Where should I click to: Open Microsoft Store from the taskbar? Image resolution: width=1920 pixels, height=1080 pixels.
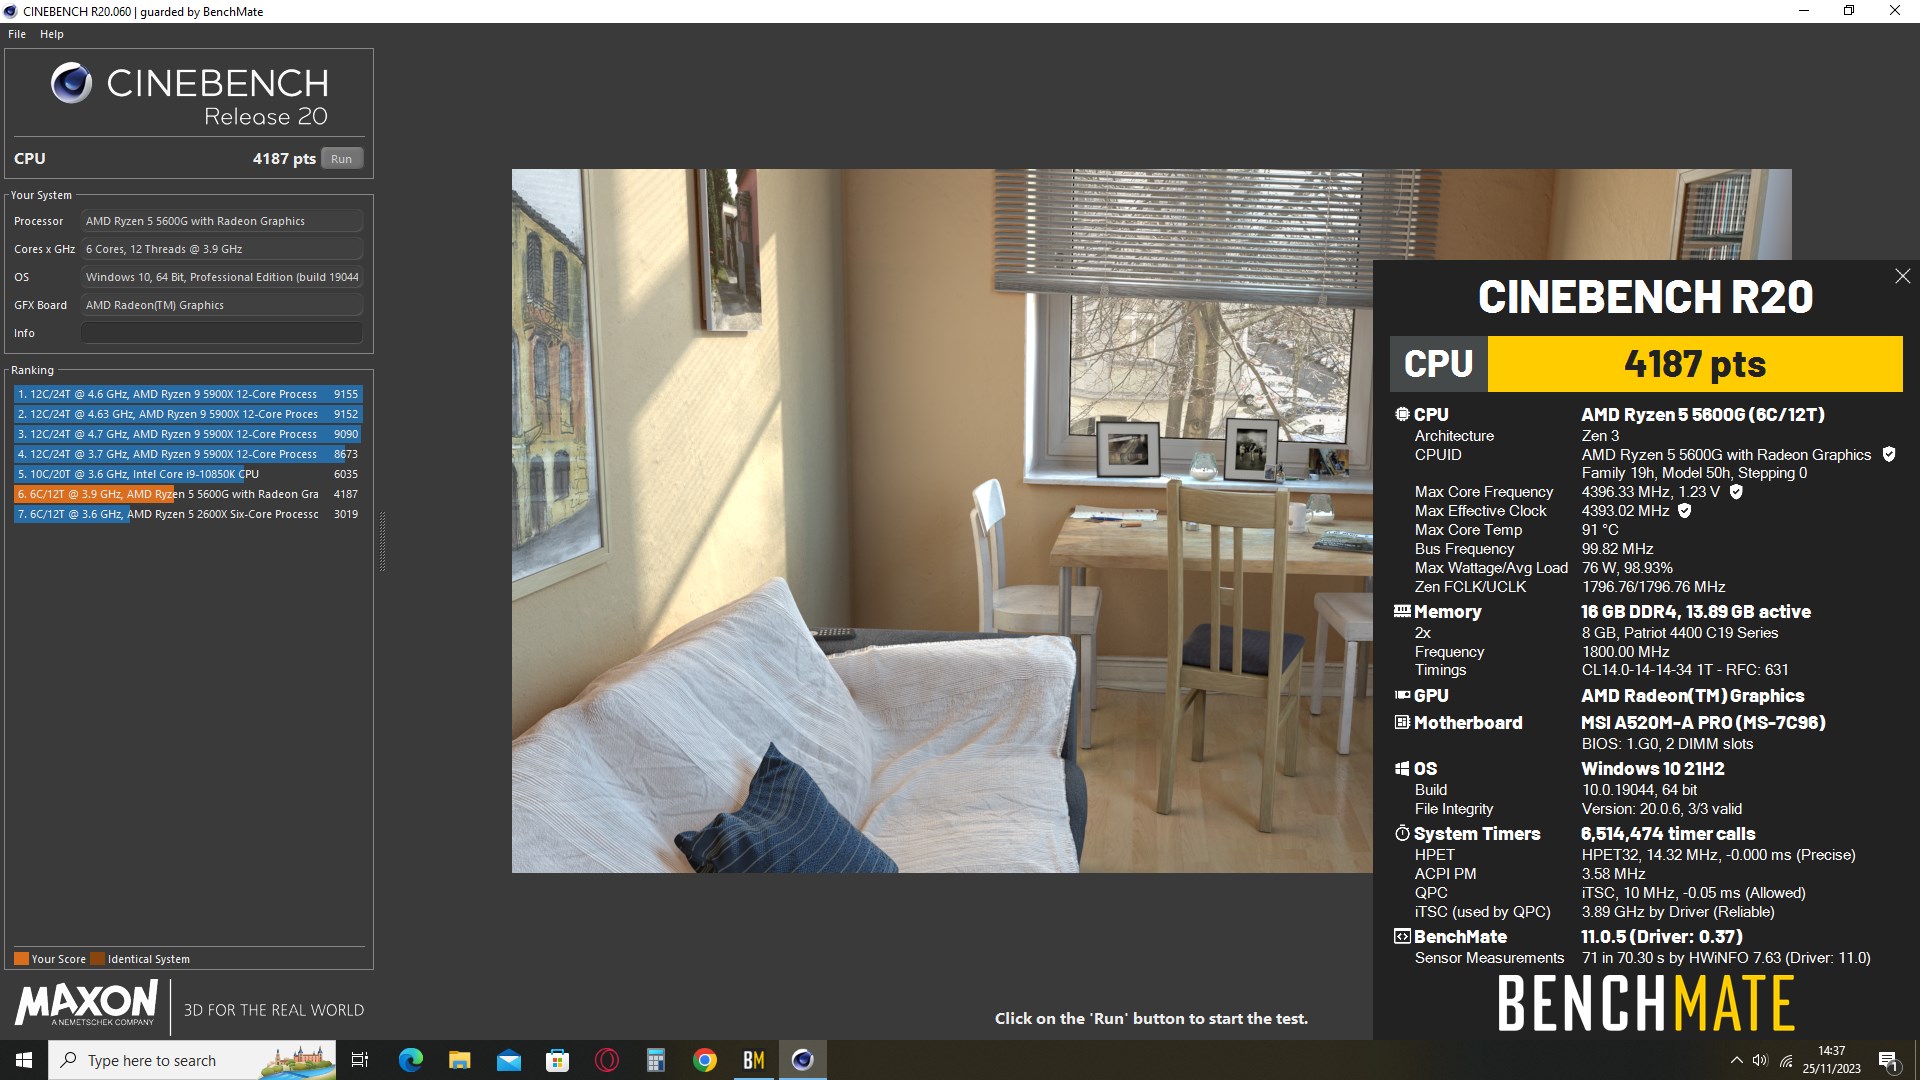(x=557, y=1060)
